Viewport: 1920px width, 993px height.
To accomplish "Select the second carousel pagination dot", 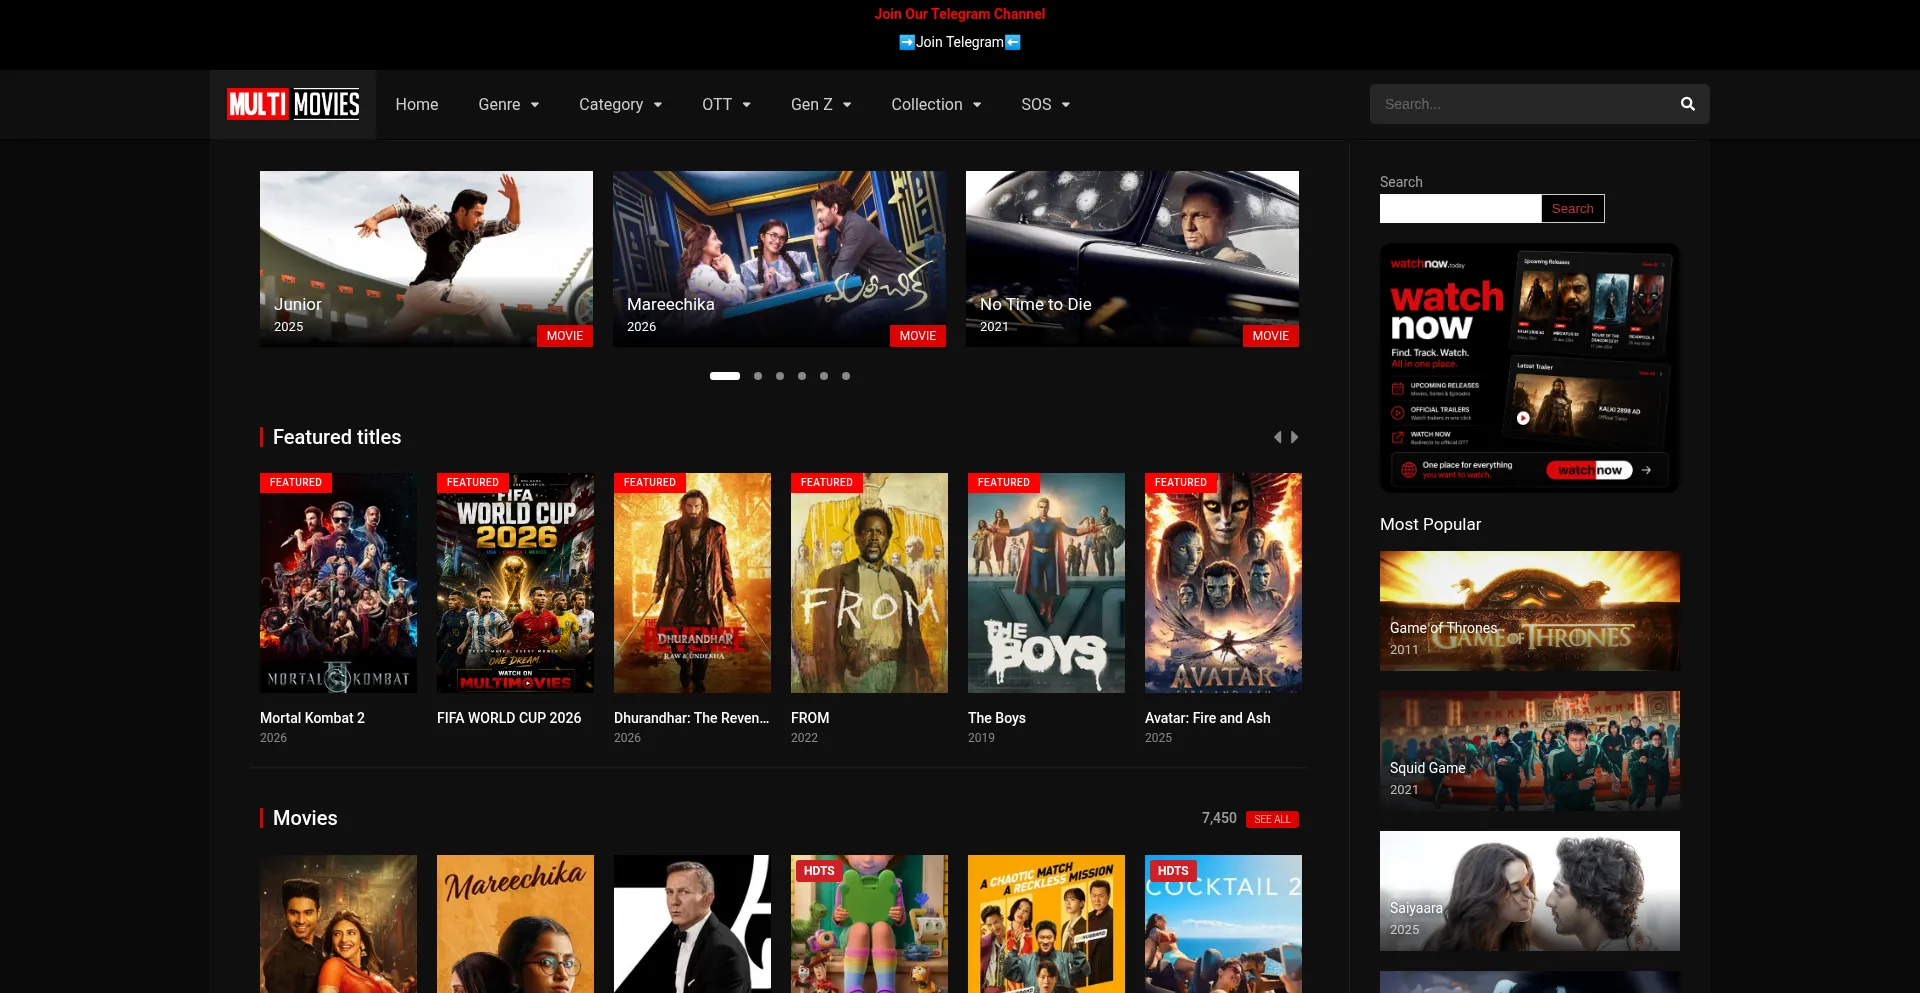I will tap(758, 376).
